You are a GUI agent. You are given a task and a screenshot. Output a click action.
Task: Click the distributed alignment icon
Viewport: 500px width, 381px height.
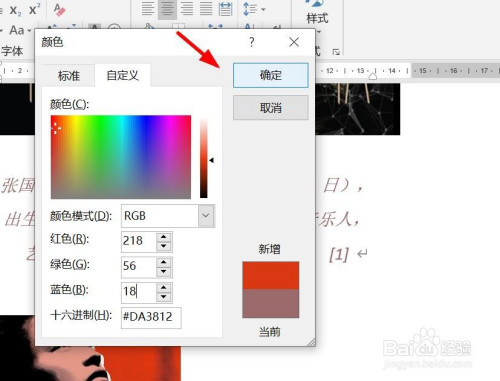click(x=225, y=9)
